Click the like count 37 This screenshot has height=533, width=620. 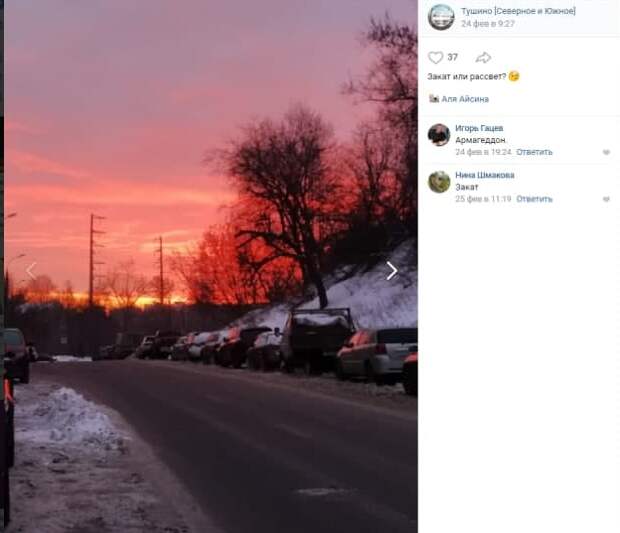452,57
